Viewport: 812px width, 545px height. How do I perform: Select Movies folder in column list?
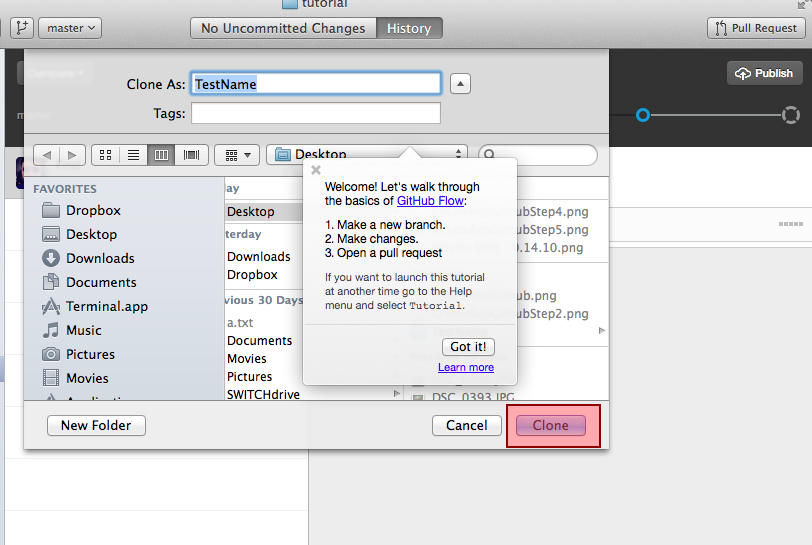click(246, 358)
